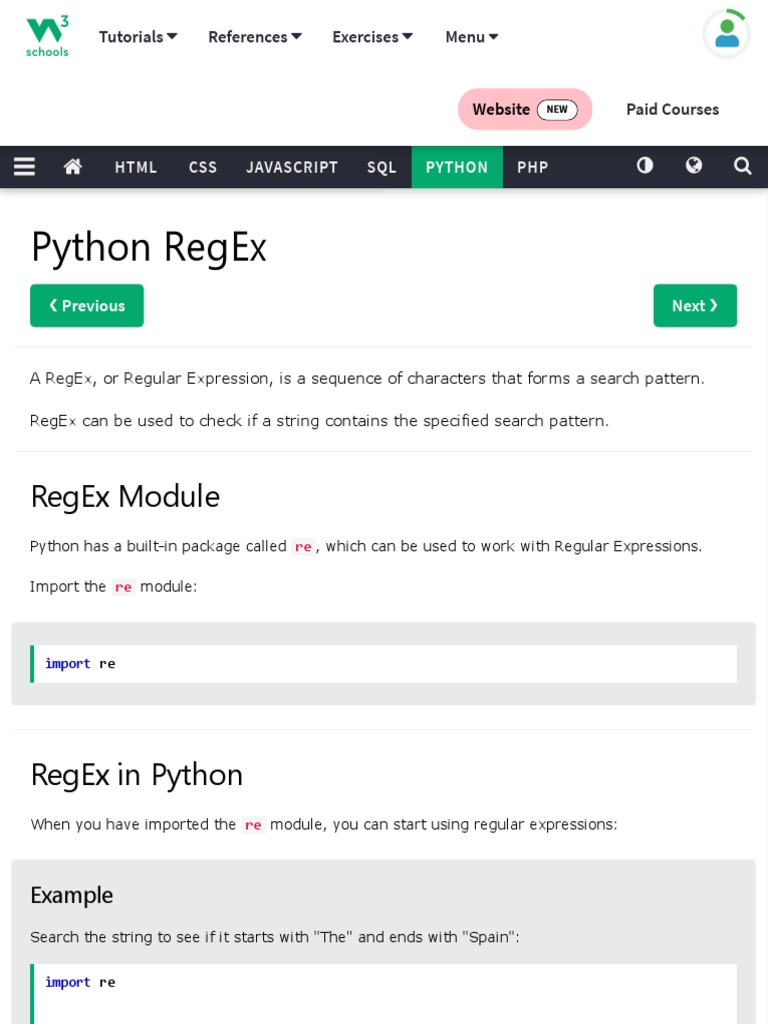
Task: Select the CSS tab
Action: click(203, 167)
